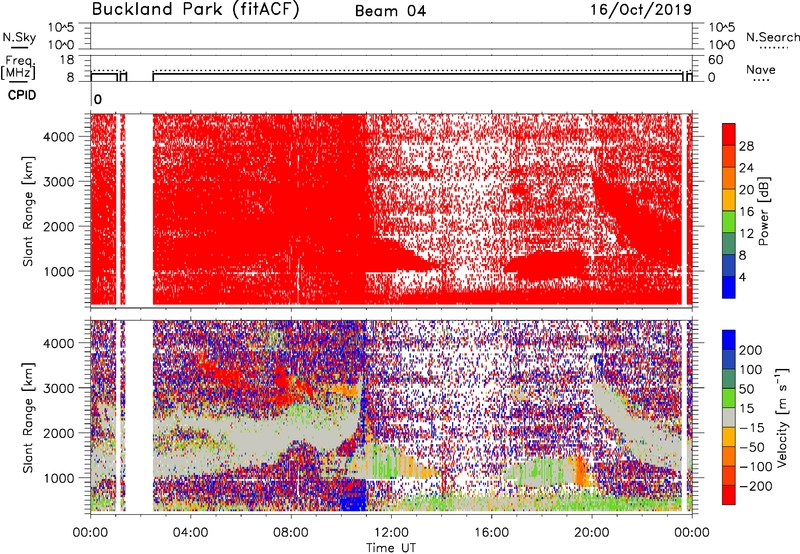Select the 12:00 time tick label
This screenshot has height=554, width=800.
[x=391, y=533]
